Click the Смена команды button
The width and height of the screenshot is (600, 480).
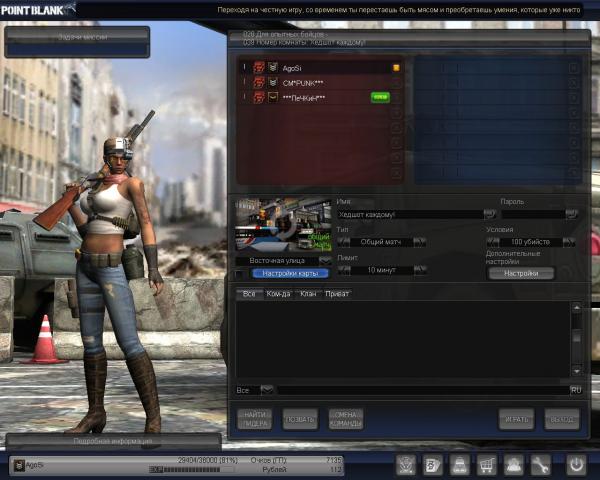pos(345,419)
